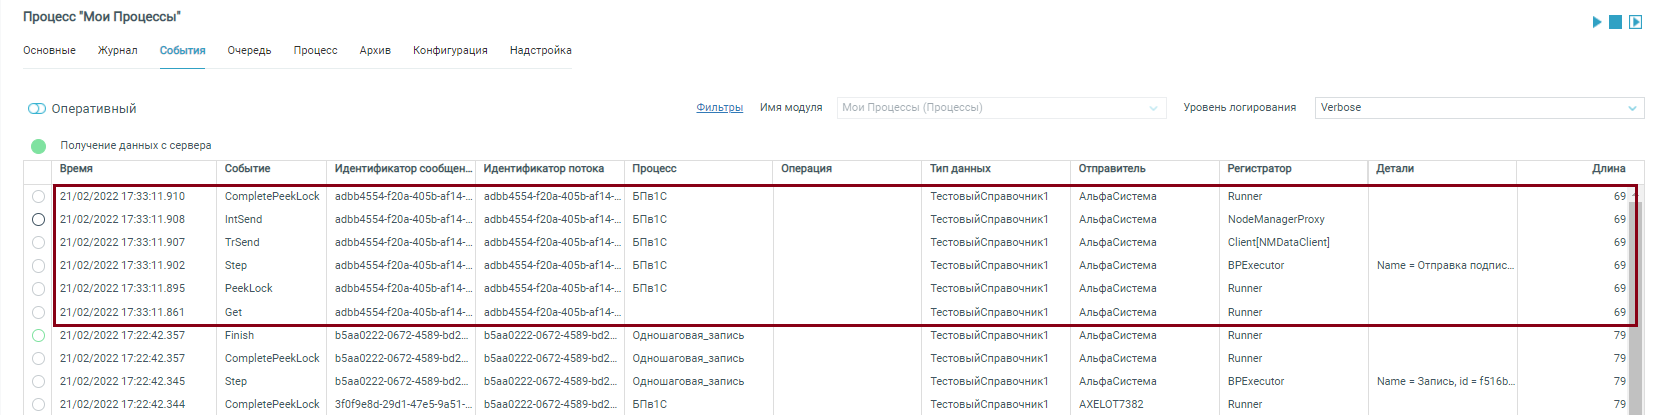
Task: Stop the process with the square icon
Action: (1615, 22)
